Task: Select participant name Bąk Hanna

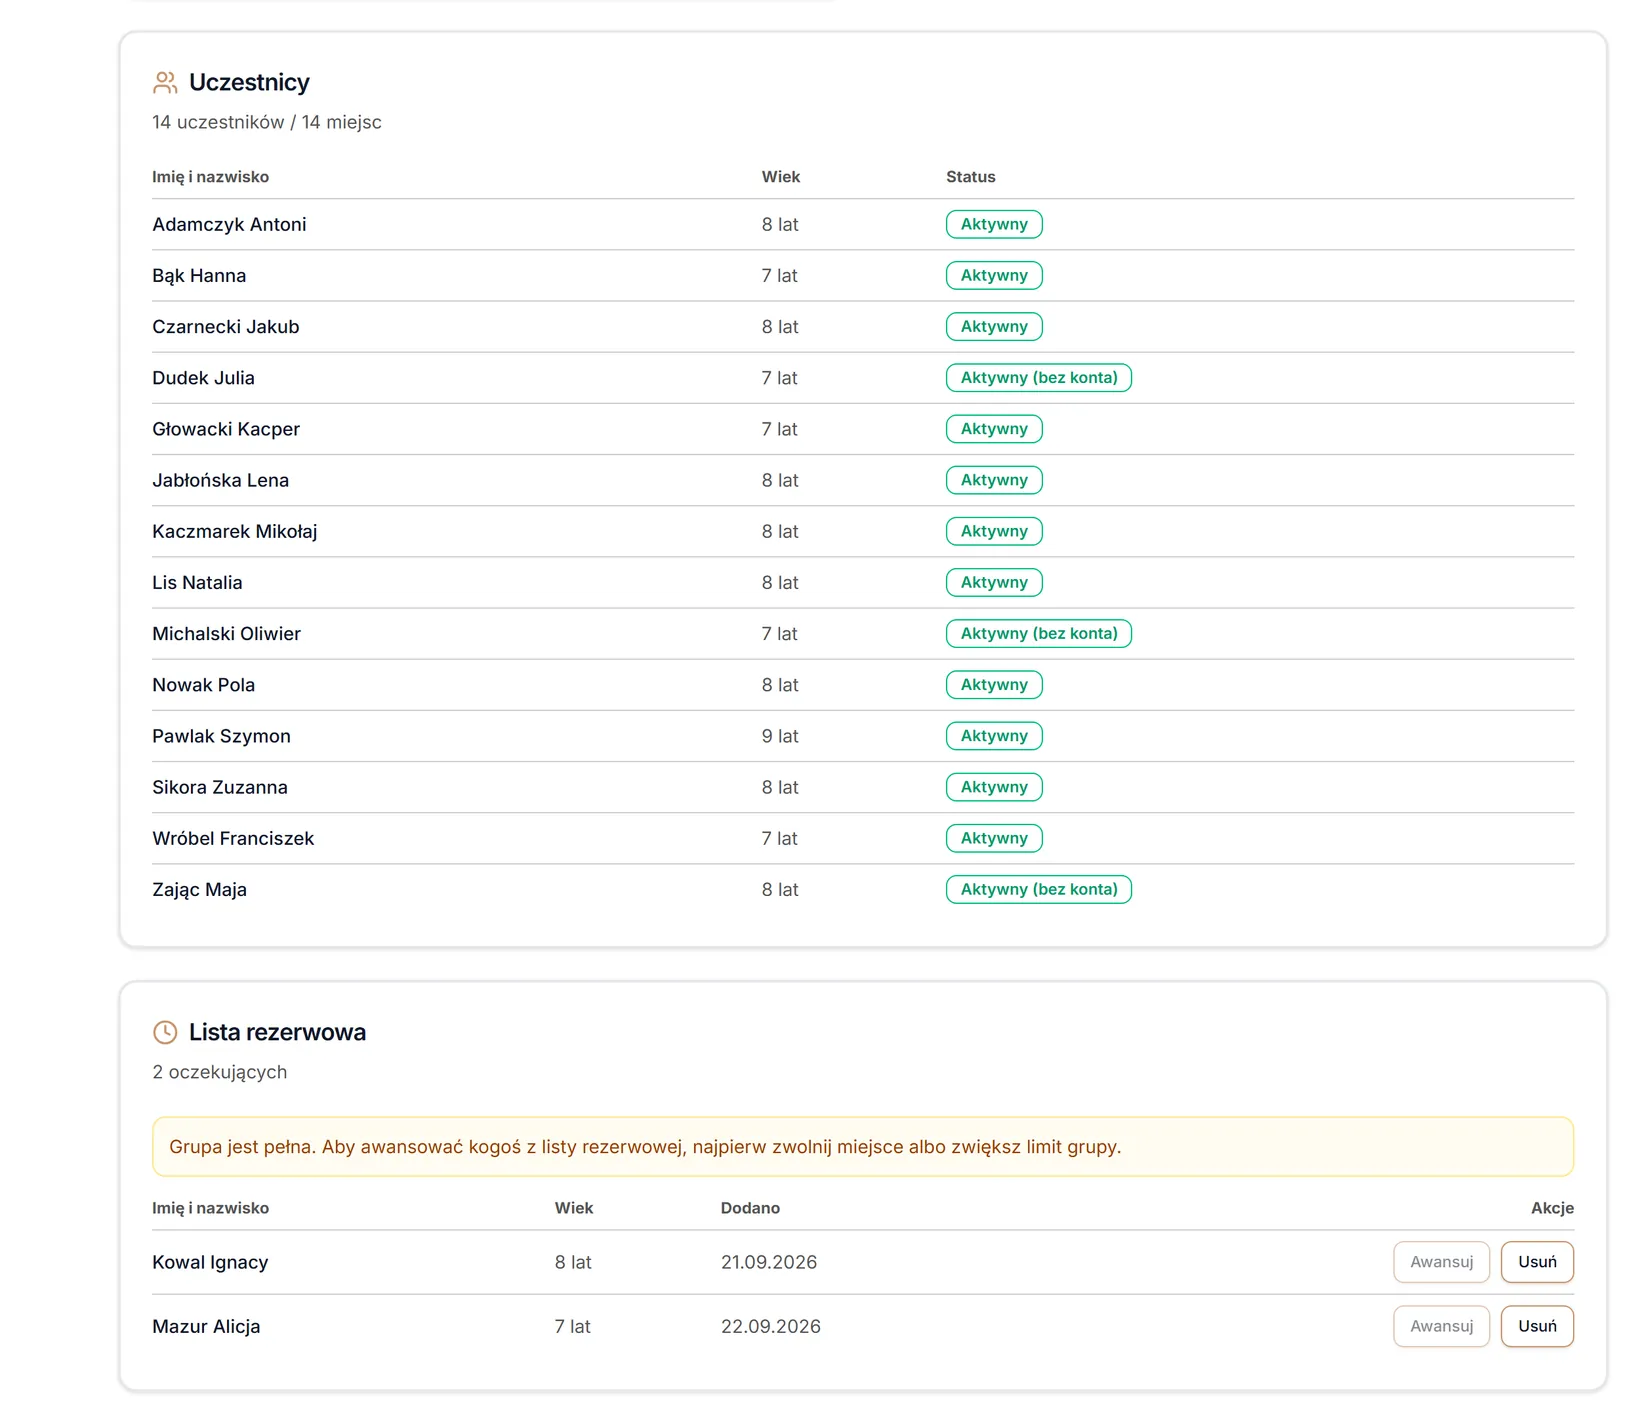Action: click(199, 275)
